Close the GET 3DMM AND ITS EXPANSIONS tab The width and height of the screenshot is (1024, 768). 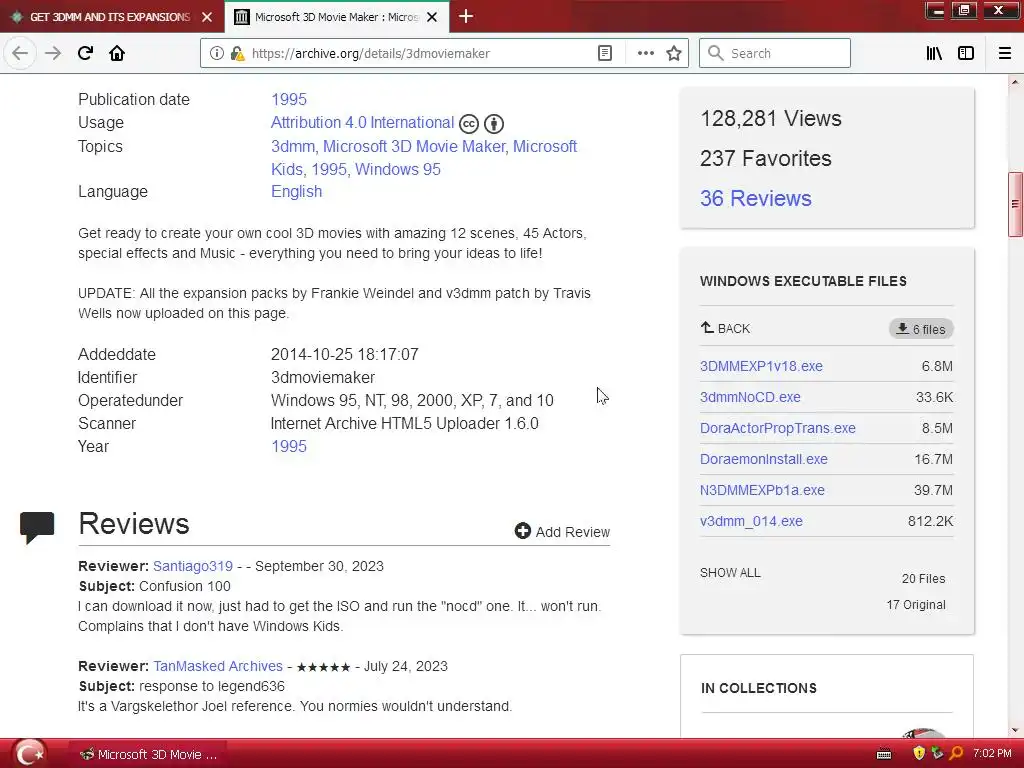coord(207,17)
